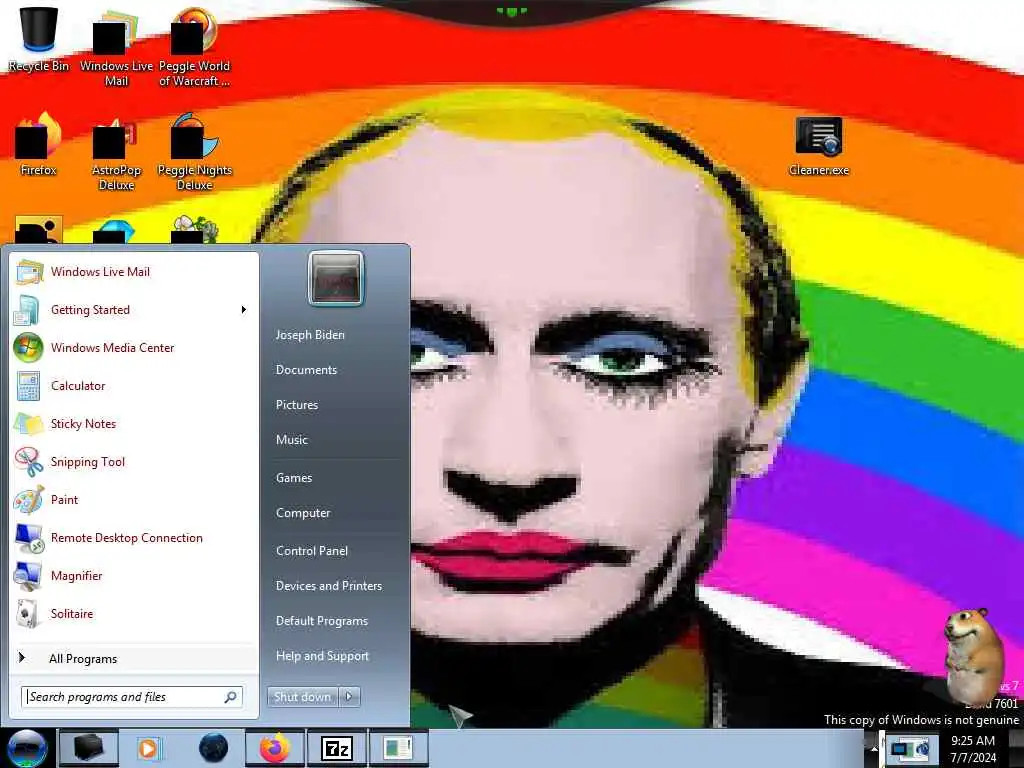
Task: Click the hamster desktop gadget
Action: click(973, 656)
